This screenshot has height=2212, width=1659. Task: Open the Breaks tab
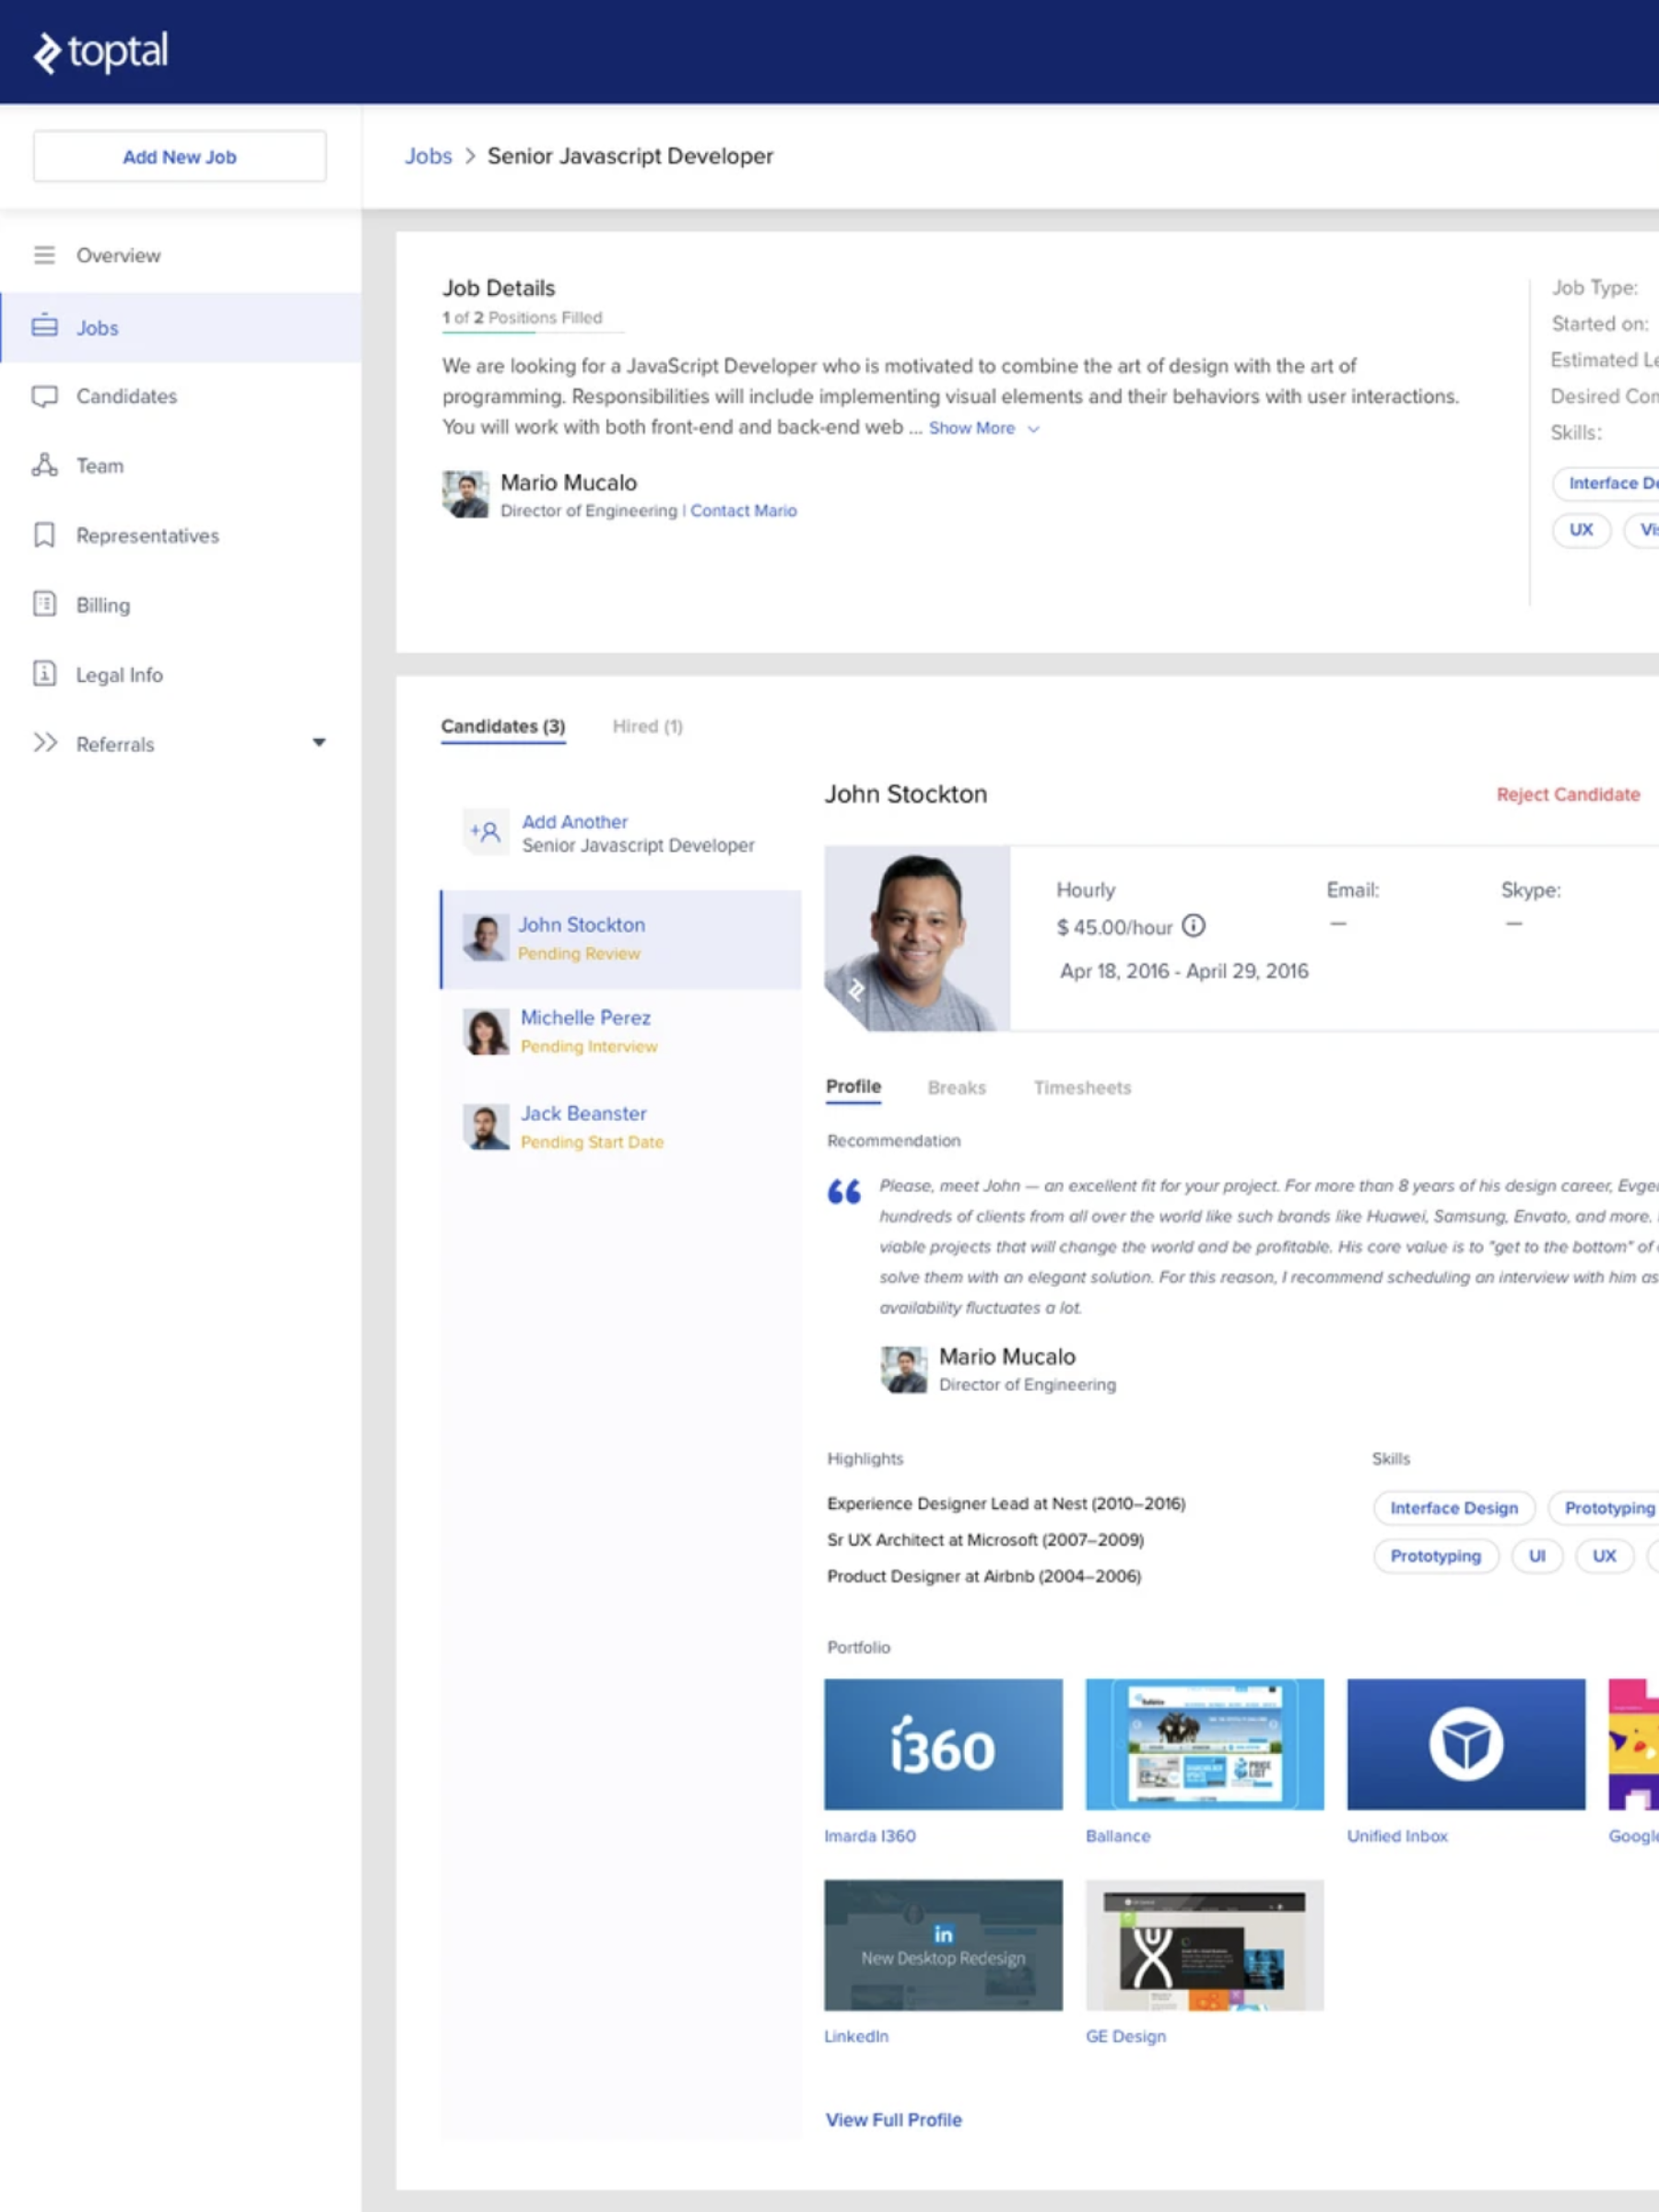(956, 1087)
